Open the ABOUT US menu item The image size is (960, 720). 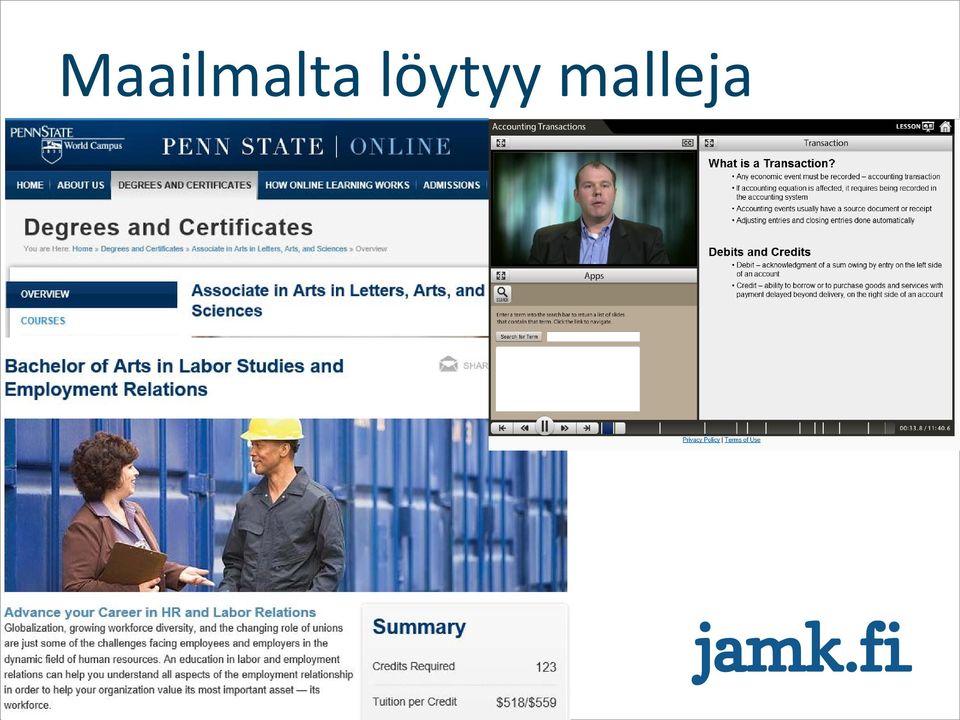click(81, 185)
